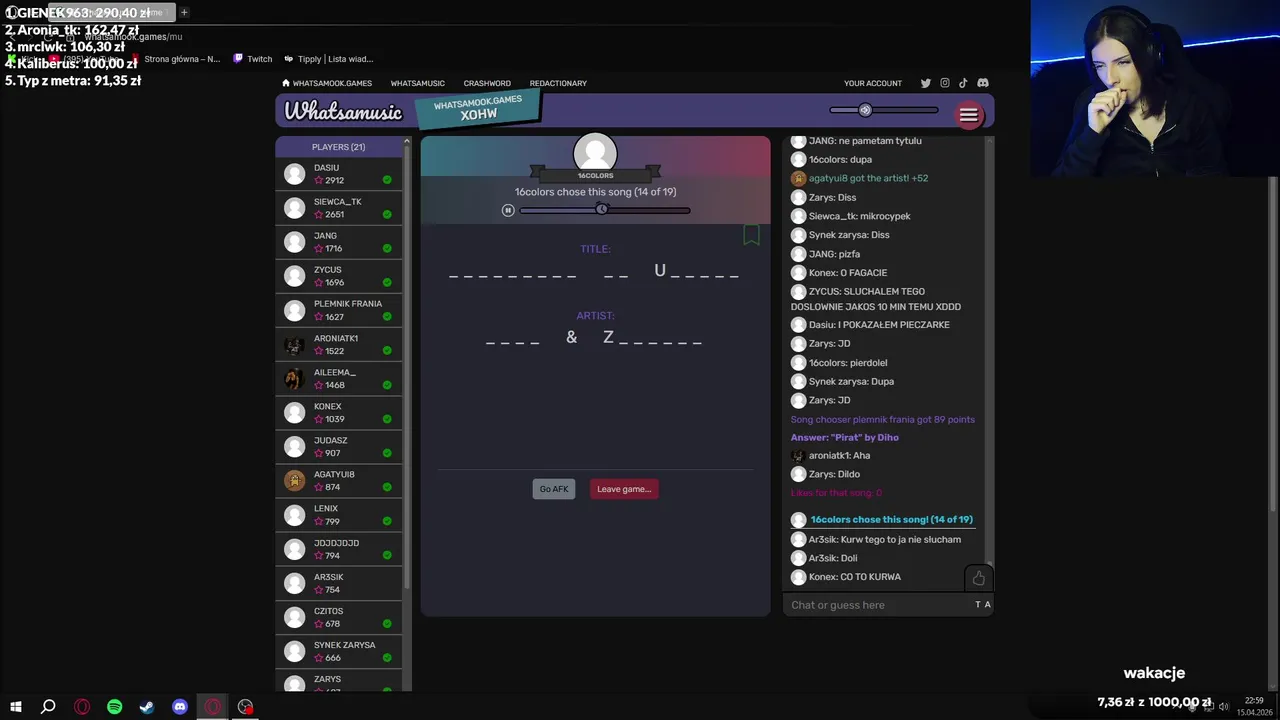
Task: Select player DASIU in the player list
Action: tap(339, 174)
